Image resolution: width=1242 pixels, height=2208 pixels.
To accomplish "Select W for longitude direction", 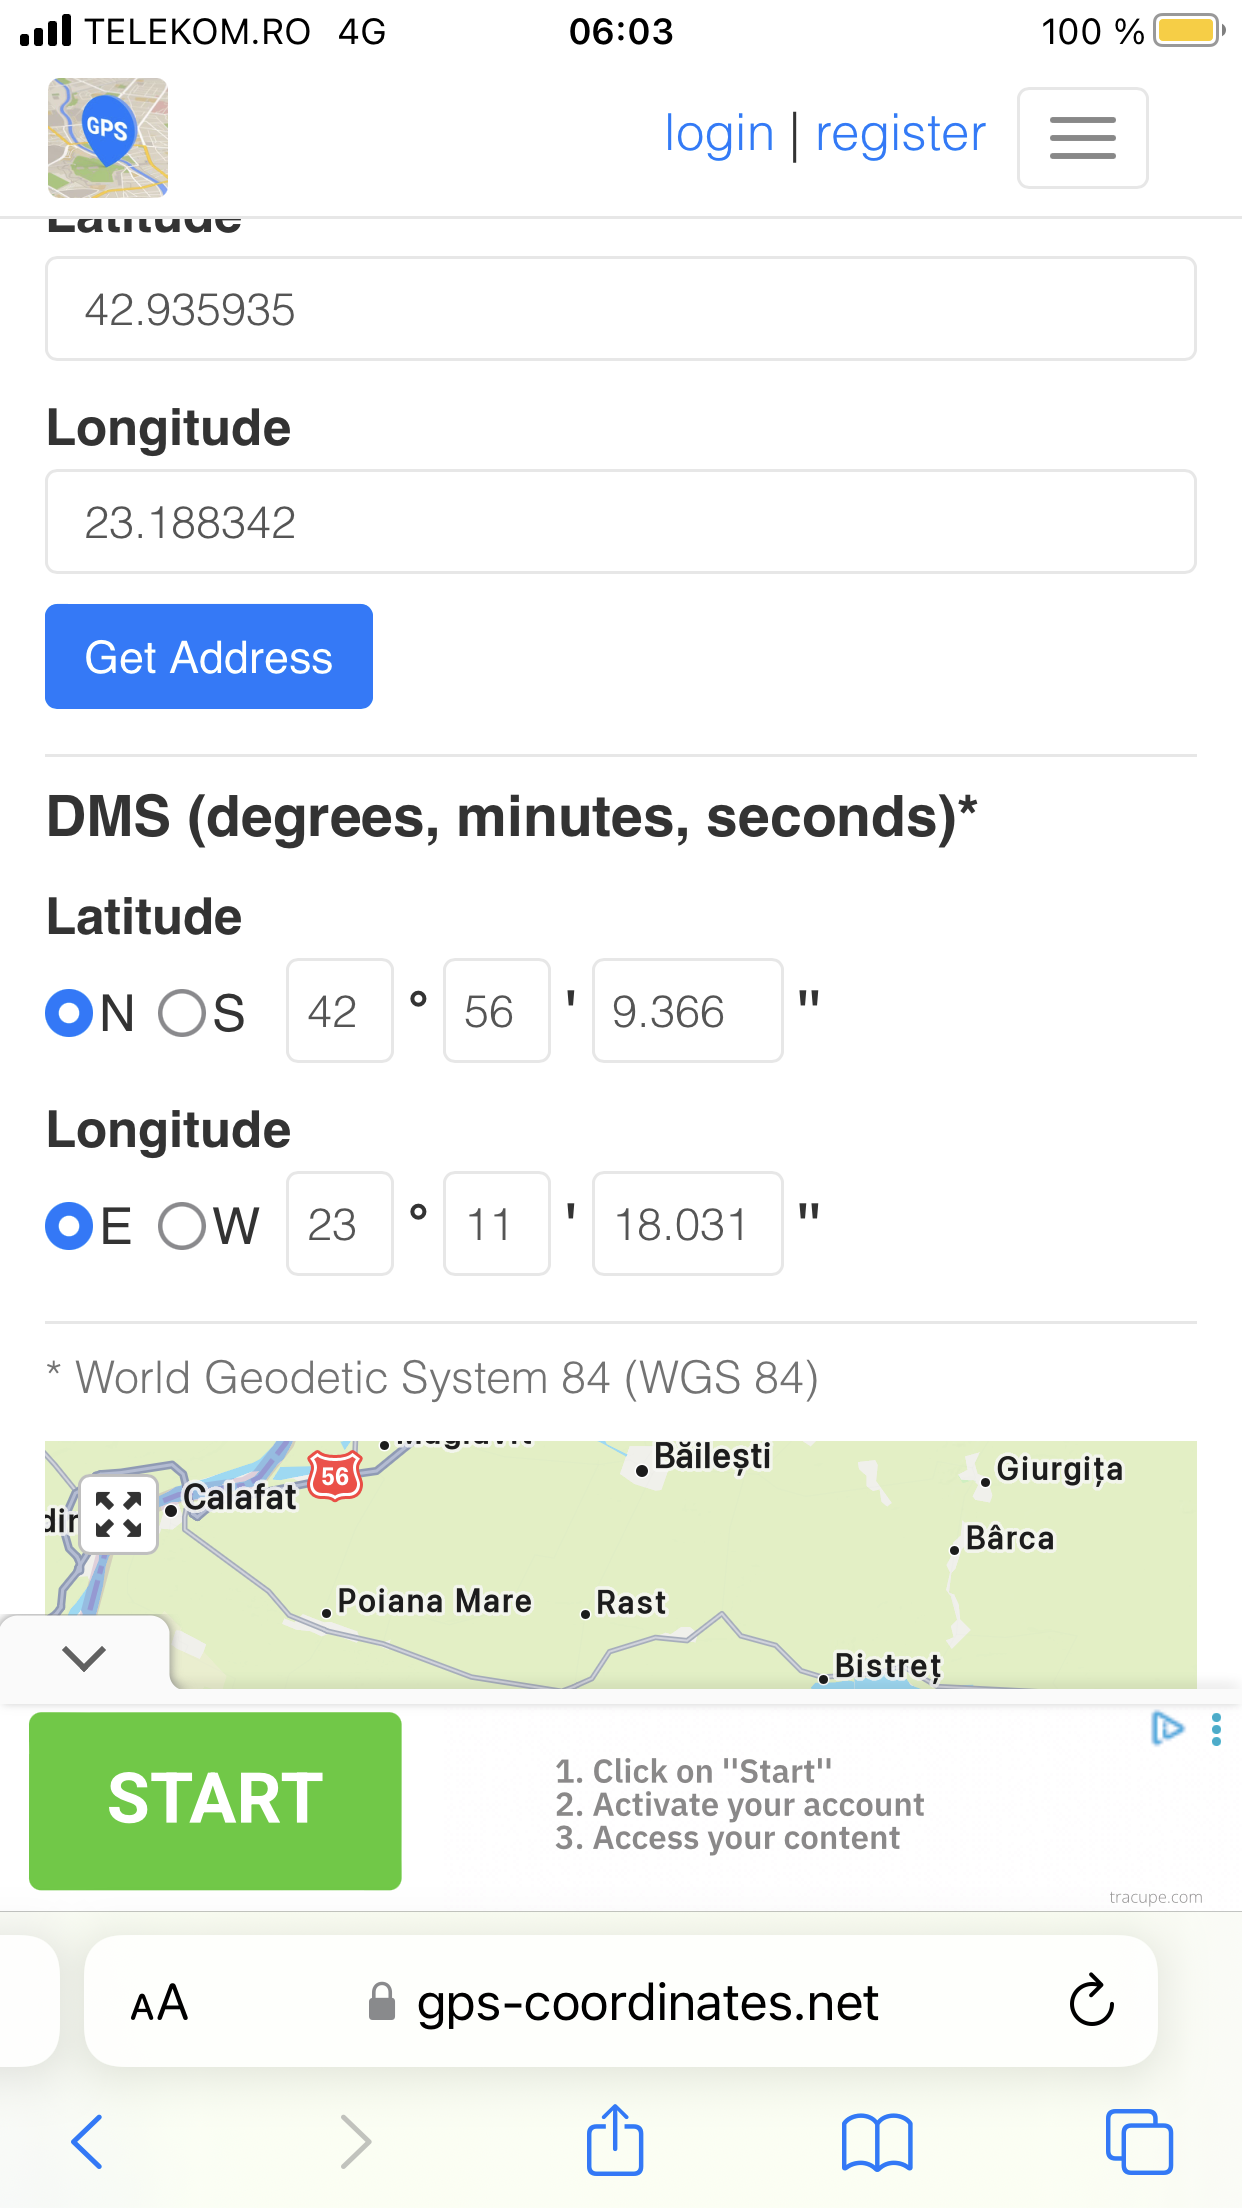I will (x=182, y=1226).
